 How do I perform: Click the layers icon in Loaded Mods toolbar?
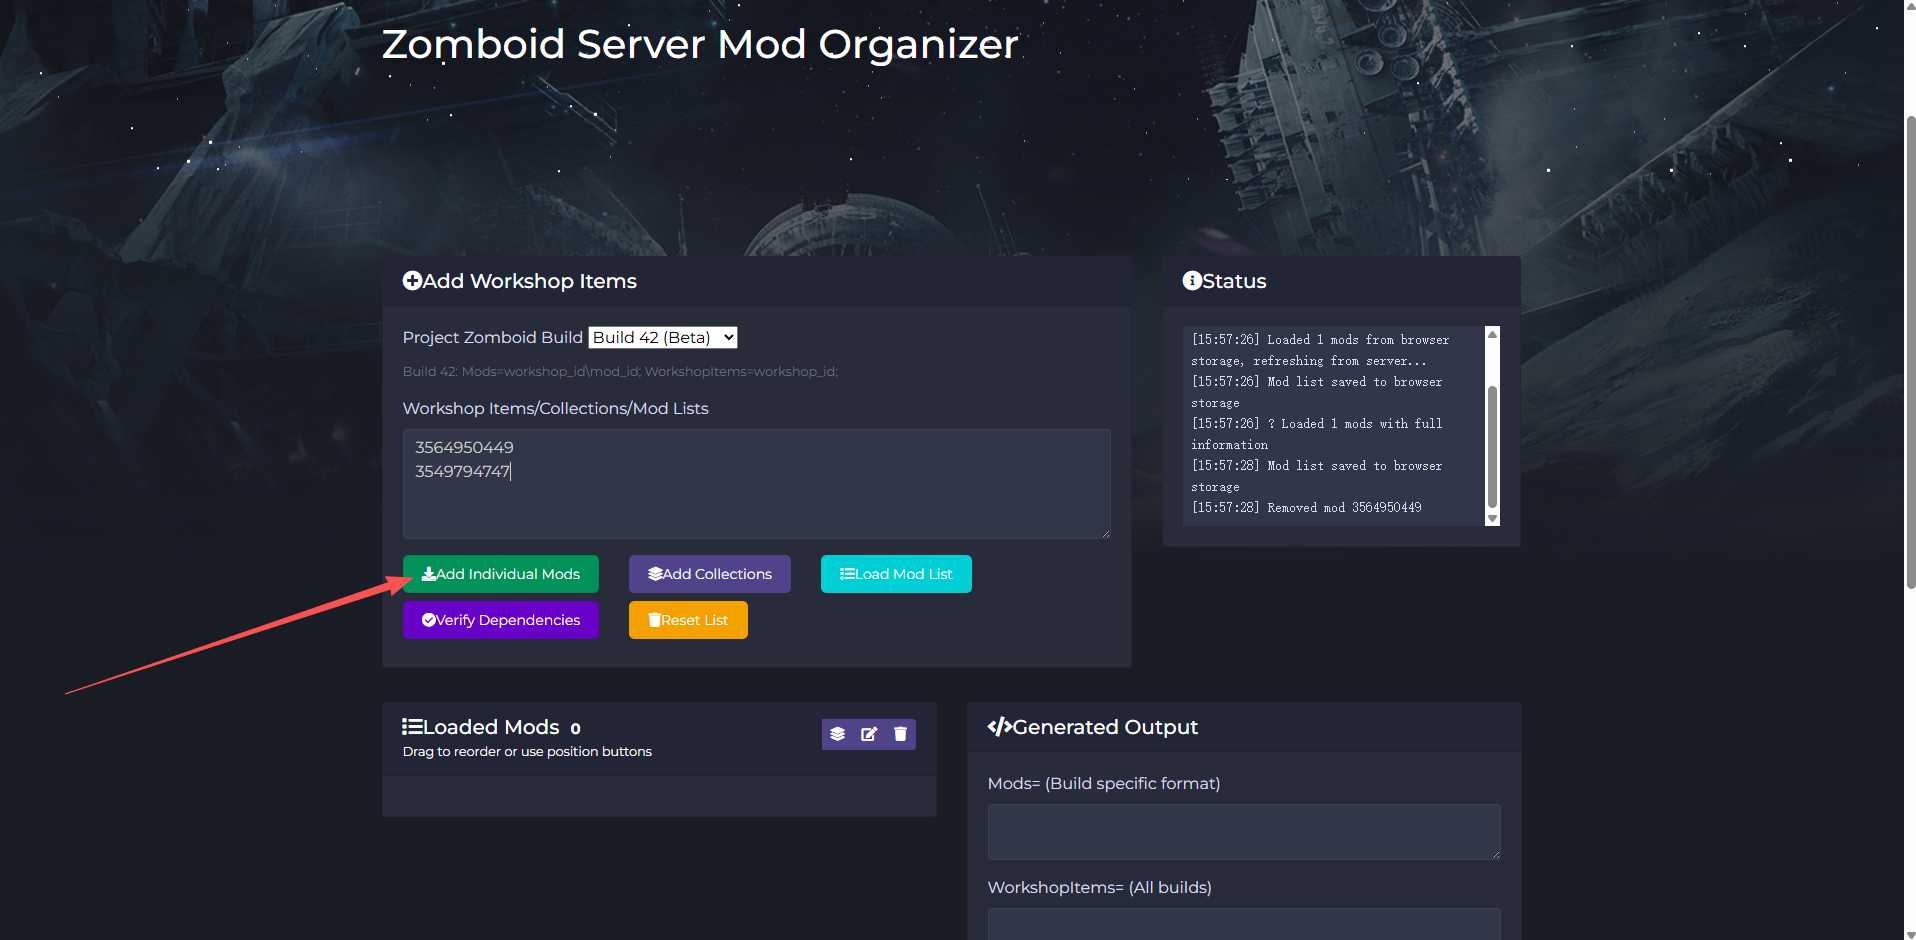pyautogui.click(x=838, y=734)
